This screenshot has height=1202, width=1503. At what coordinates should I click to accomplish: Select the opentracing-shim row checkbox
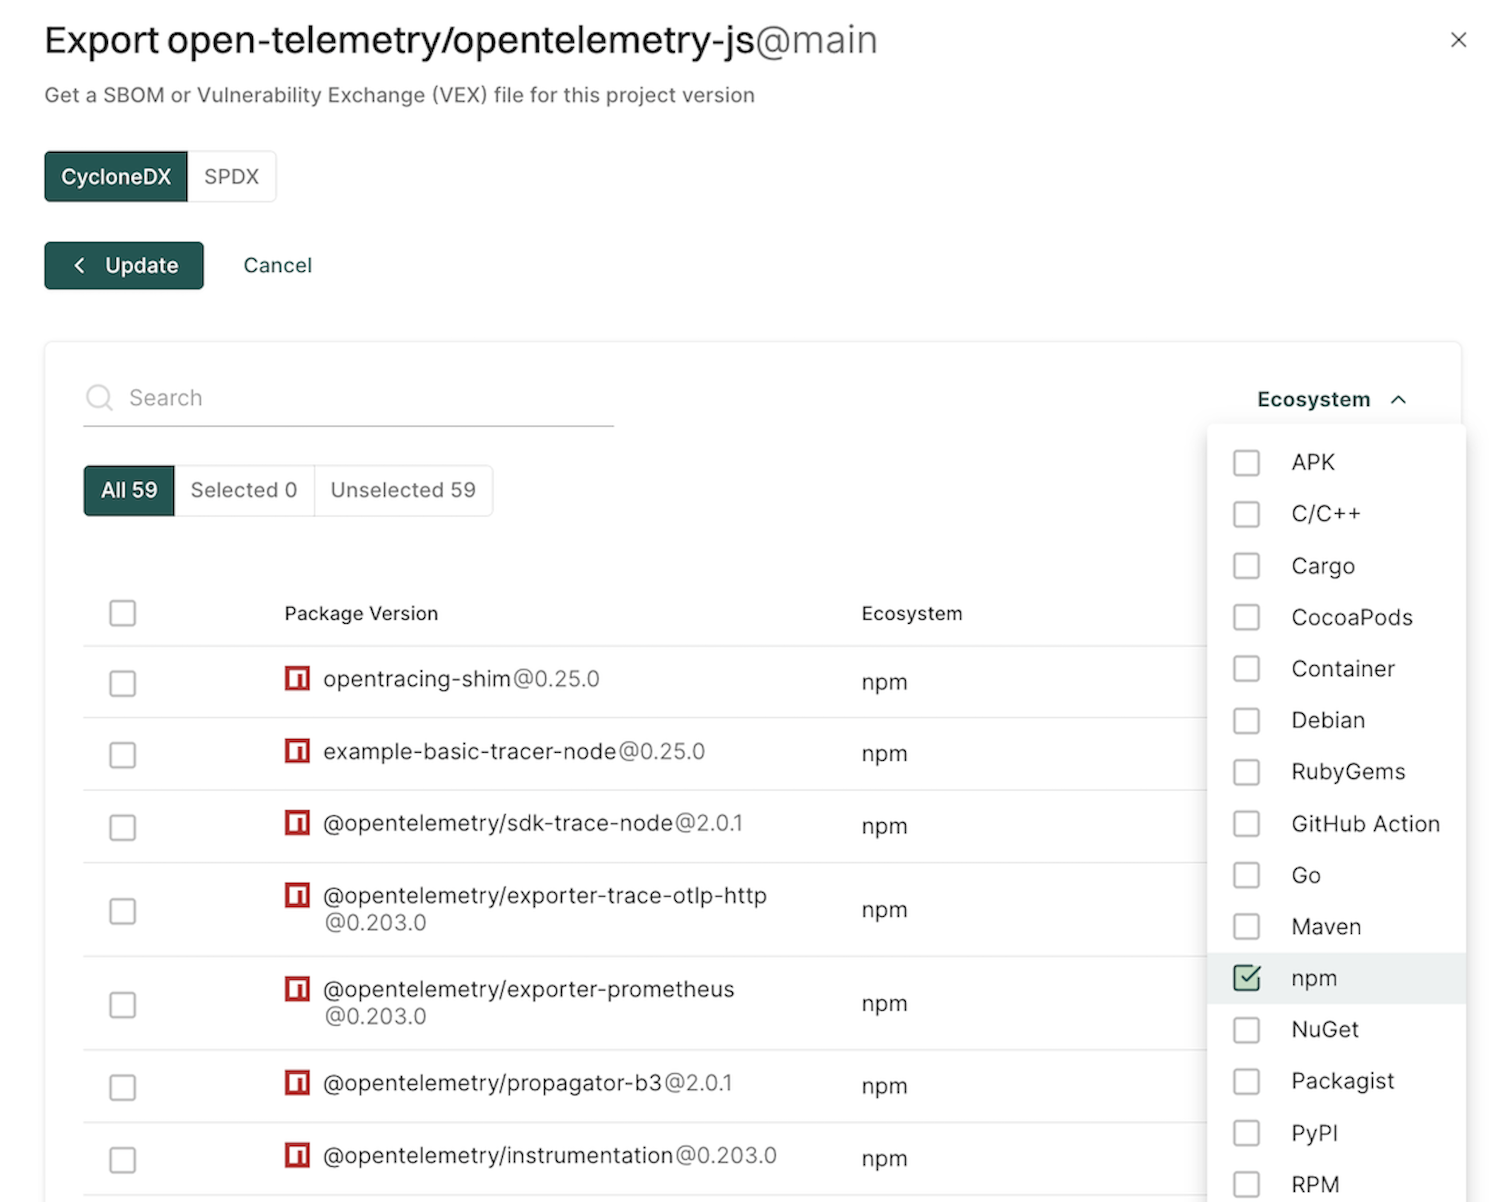pos(122,683)
